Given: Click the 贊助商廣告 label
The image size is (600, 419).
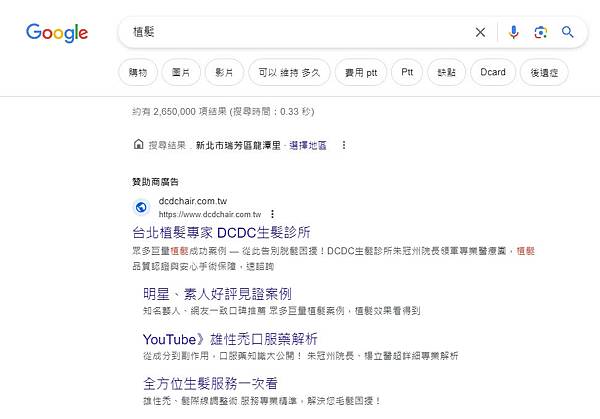Looking at the screenshot, I should pos(155,182).
